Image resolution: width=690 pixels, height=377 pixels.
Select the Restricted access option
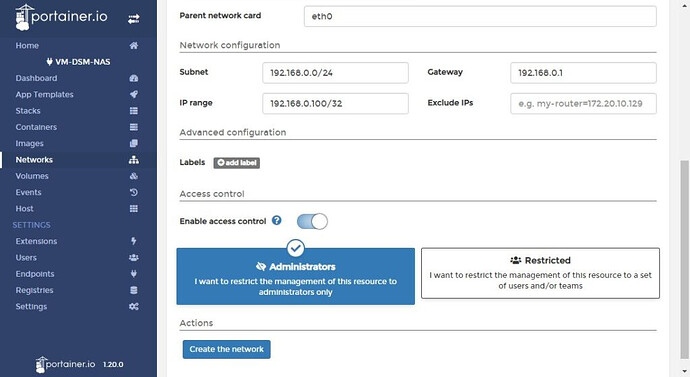coord(540,273)
